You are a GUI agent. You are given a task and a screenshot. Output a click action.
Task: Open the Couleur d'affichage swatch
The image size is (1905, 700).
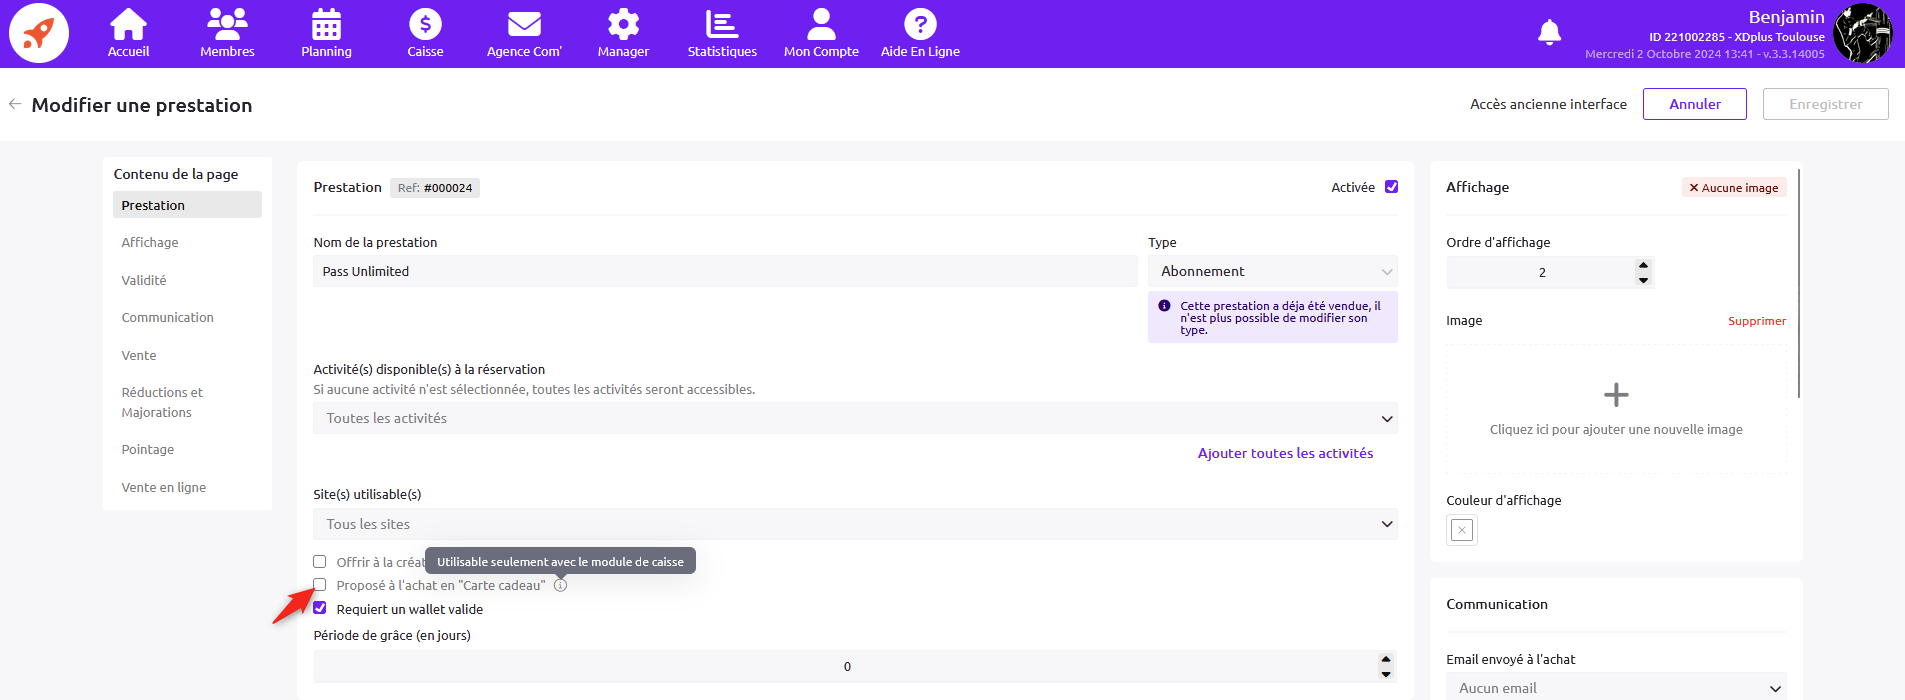click(1462, 530)
